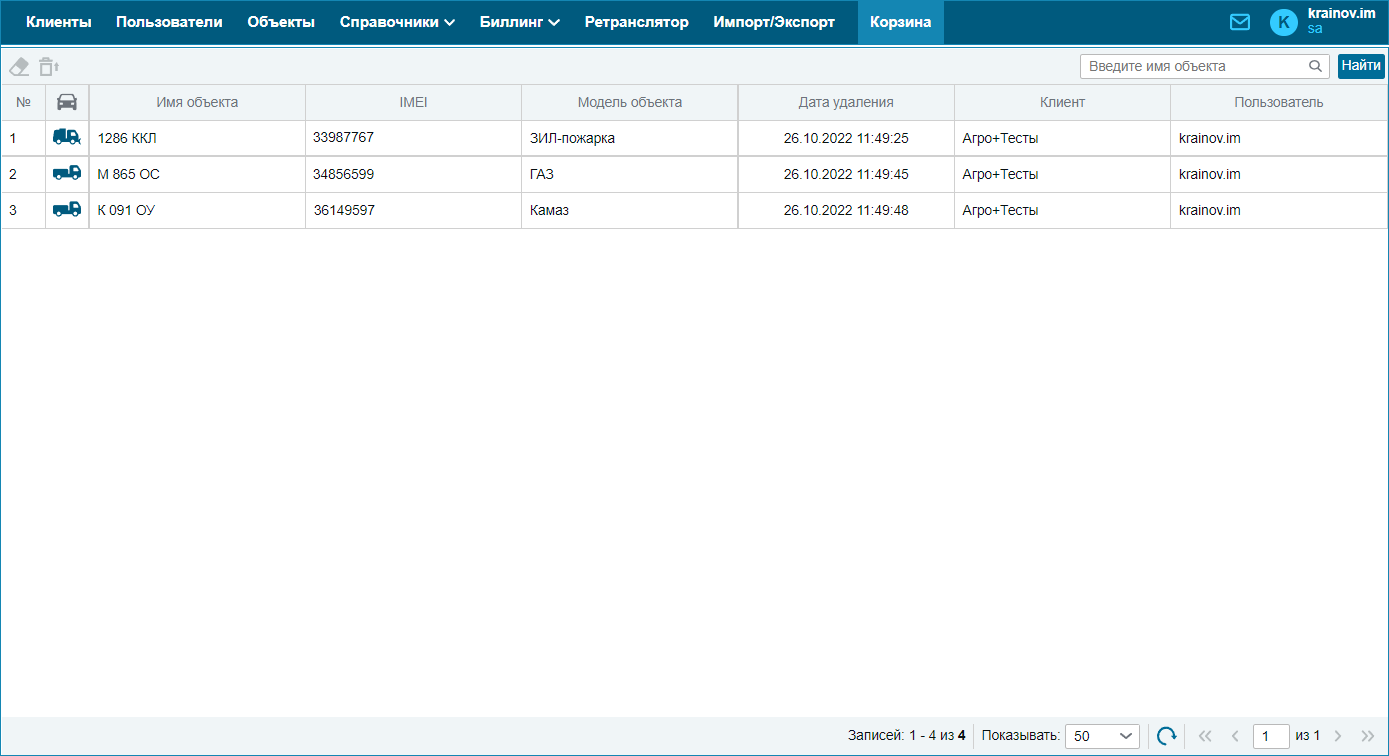This screenshot has width=1389, height=756.
Task: Click the truck icon for 1286 ККЛ
Action: [x=67, y=138]
